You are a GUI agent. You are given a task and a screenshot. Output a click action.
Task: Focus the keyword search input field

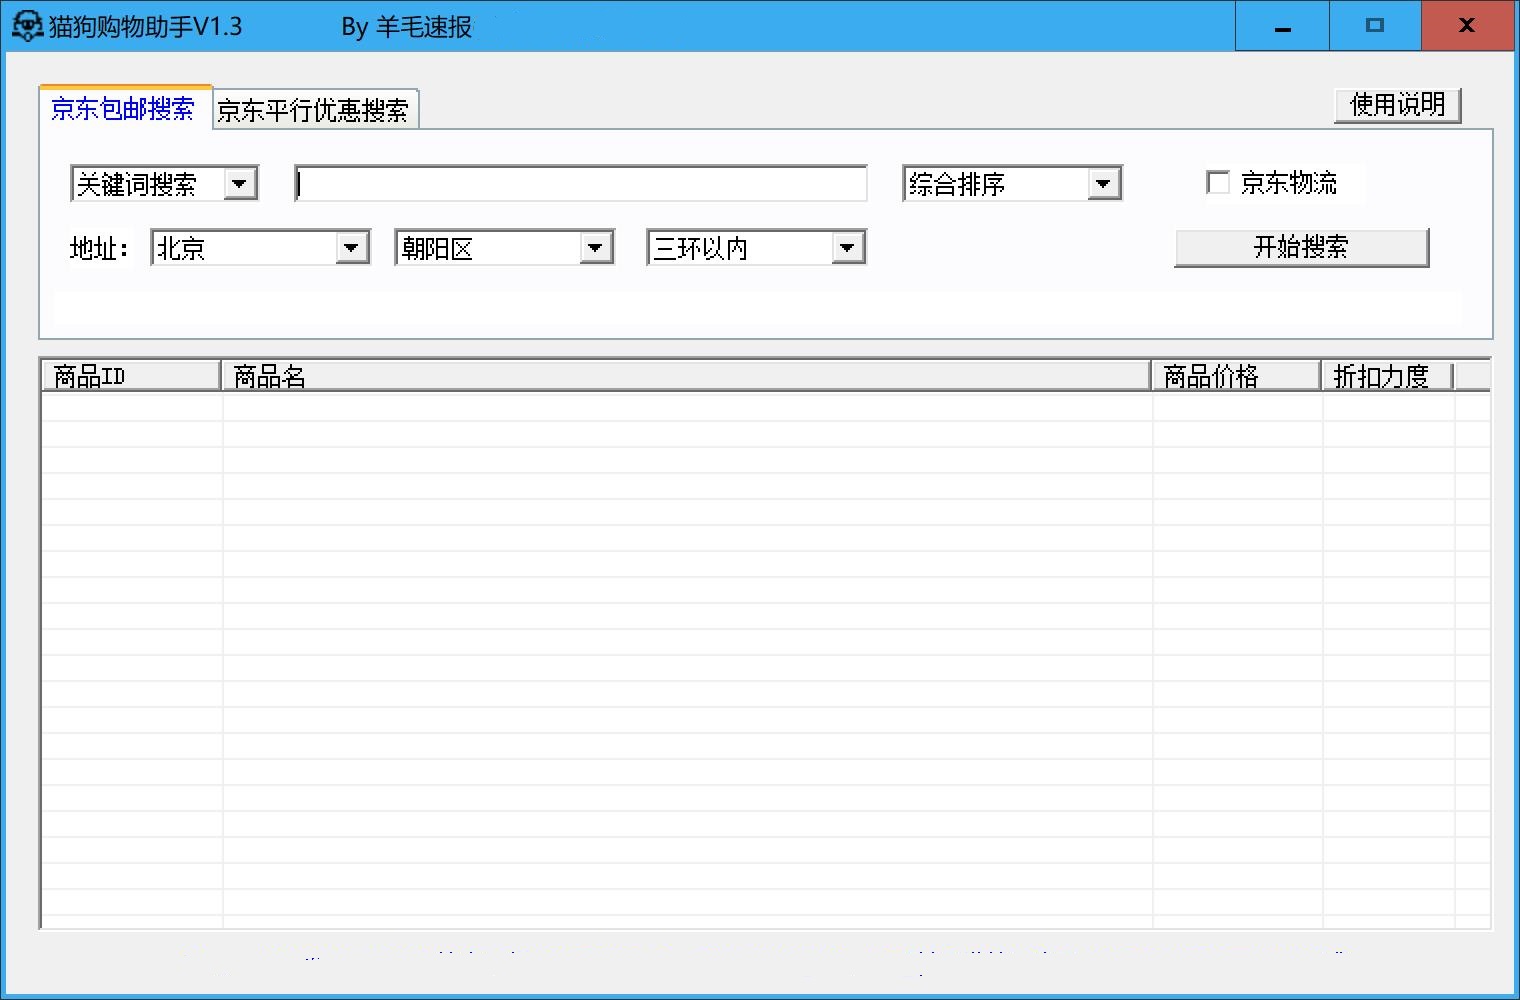pyautogui.click(x=581, y=184)
